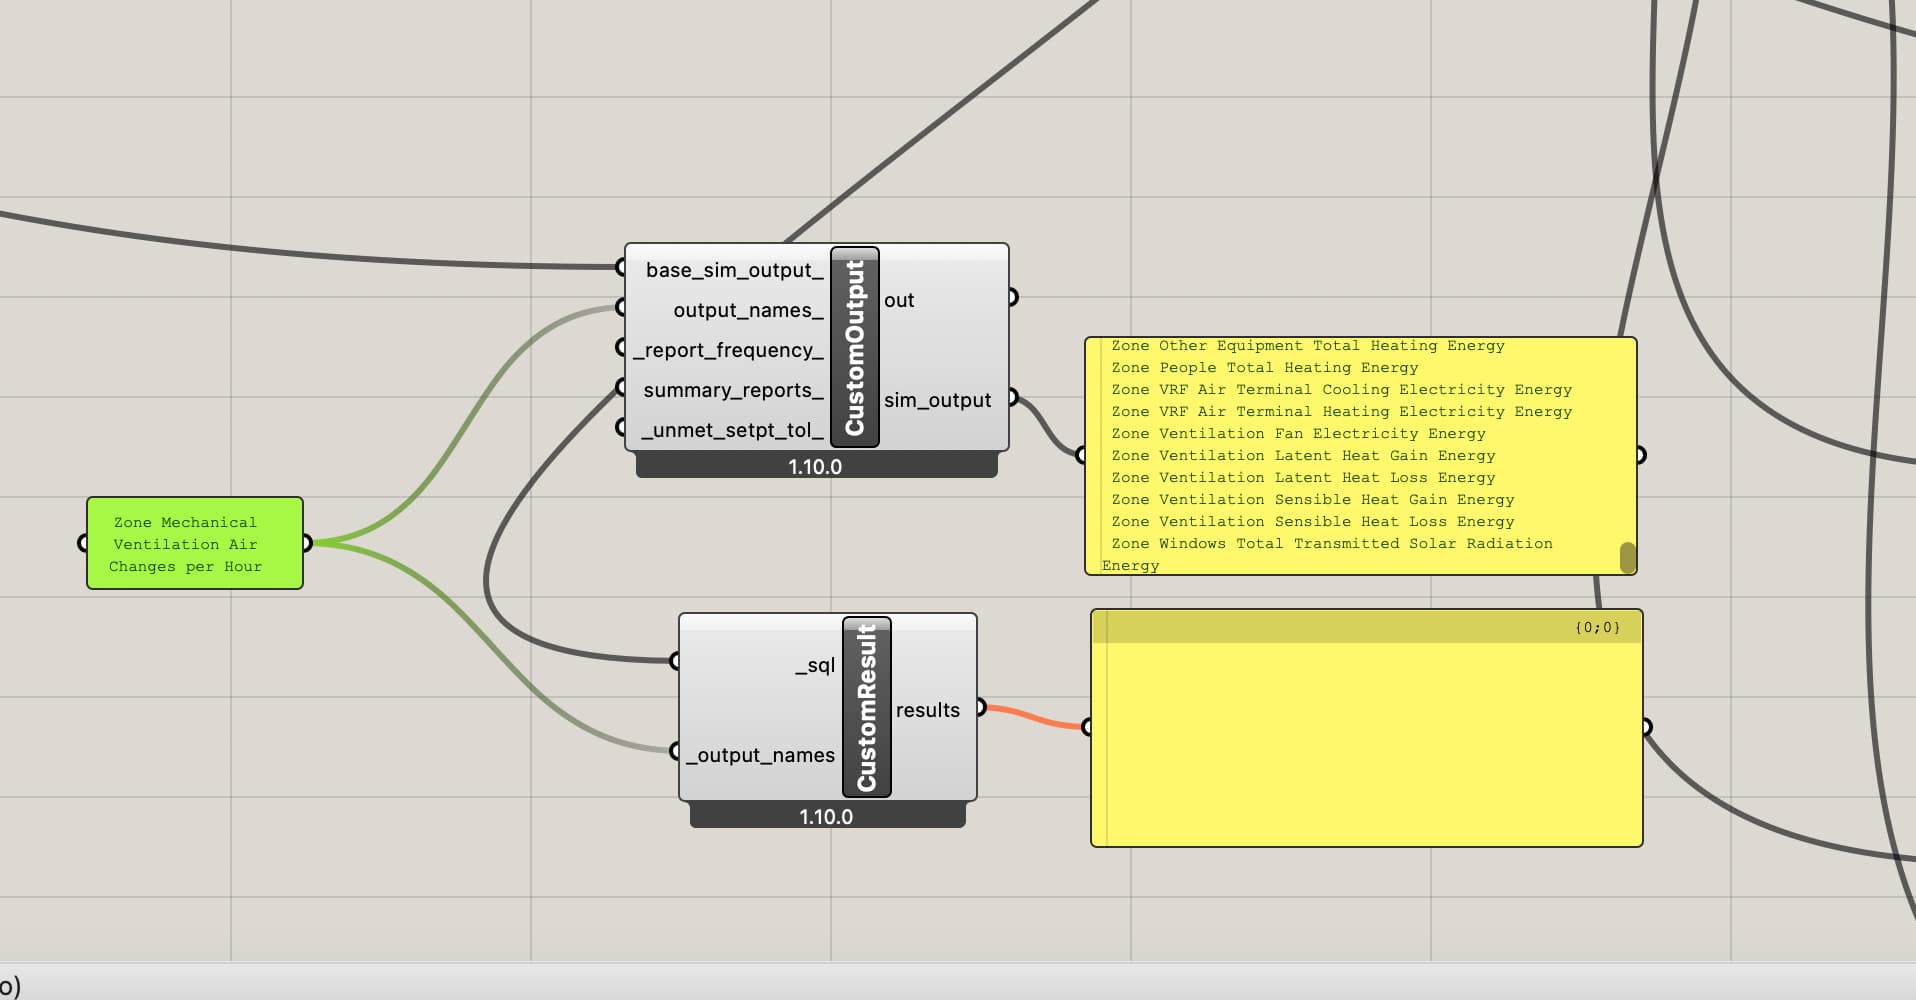Click the output grip of green panel
Viewport: 1916px width, 1000px height.
pyautogui.click(x=307, y=543)
